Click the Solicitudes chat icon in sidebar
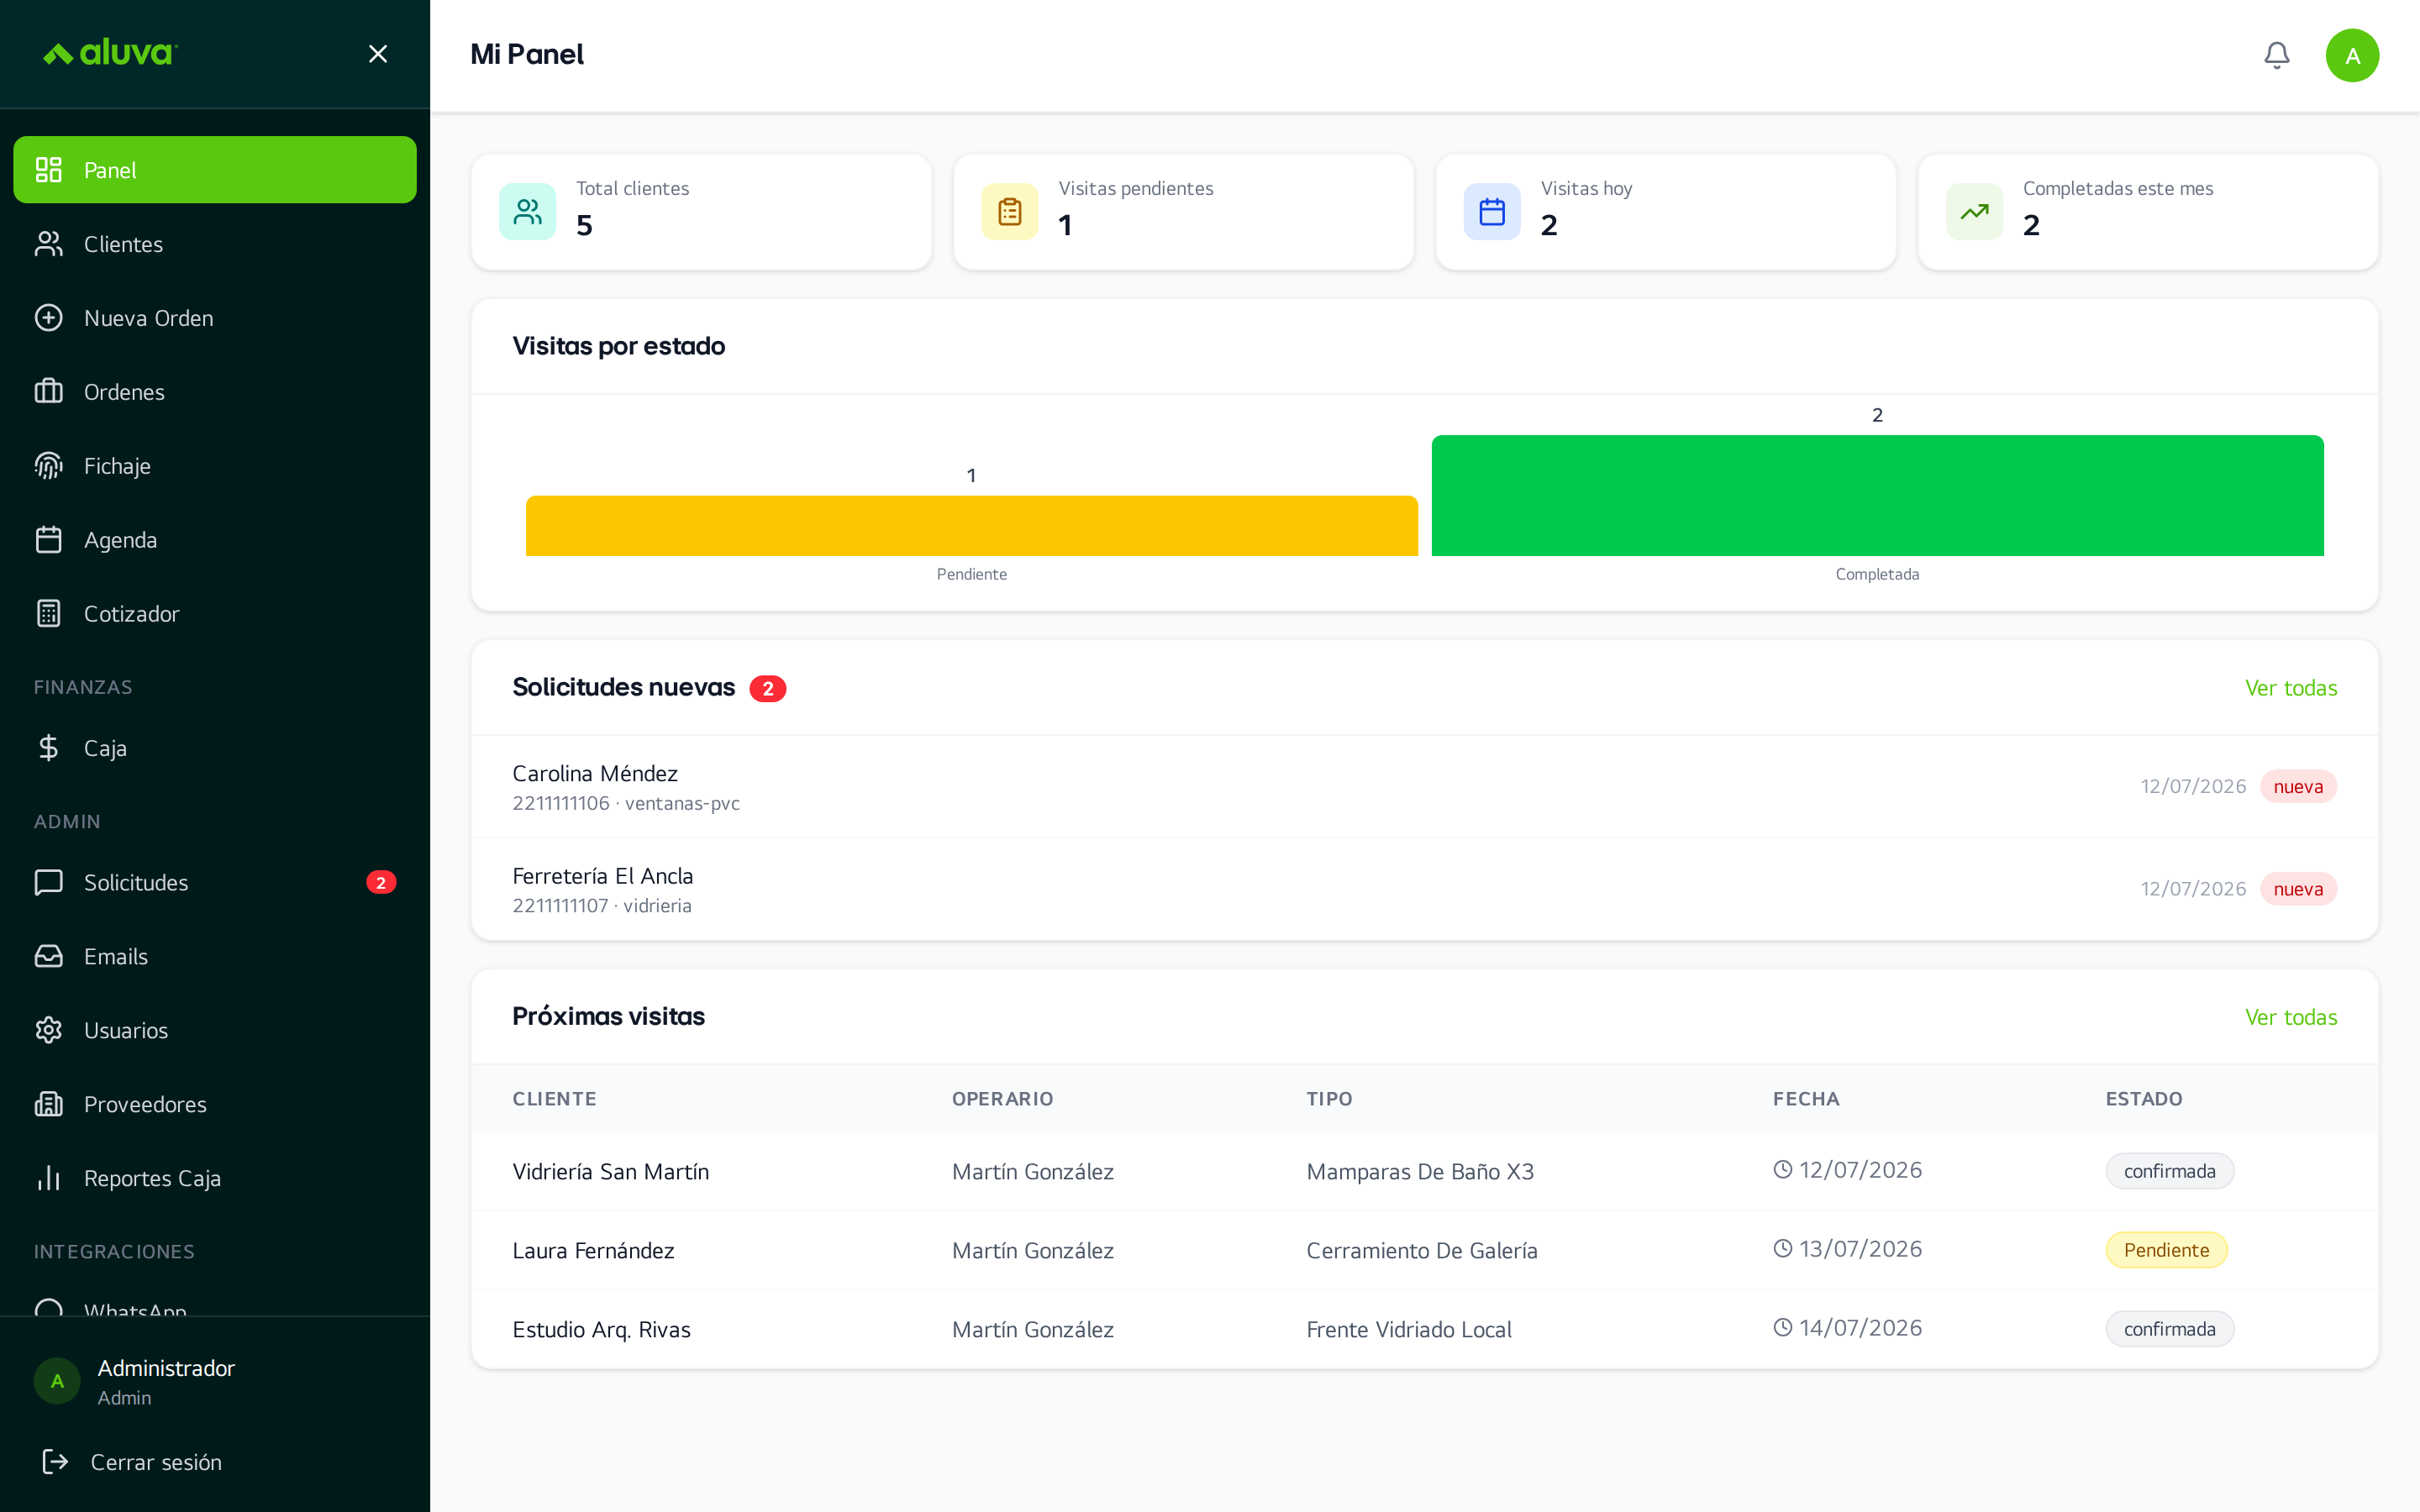 click(x=49, y=882)
